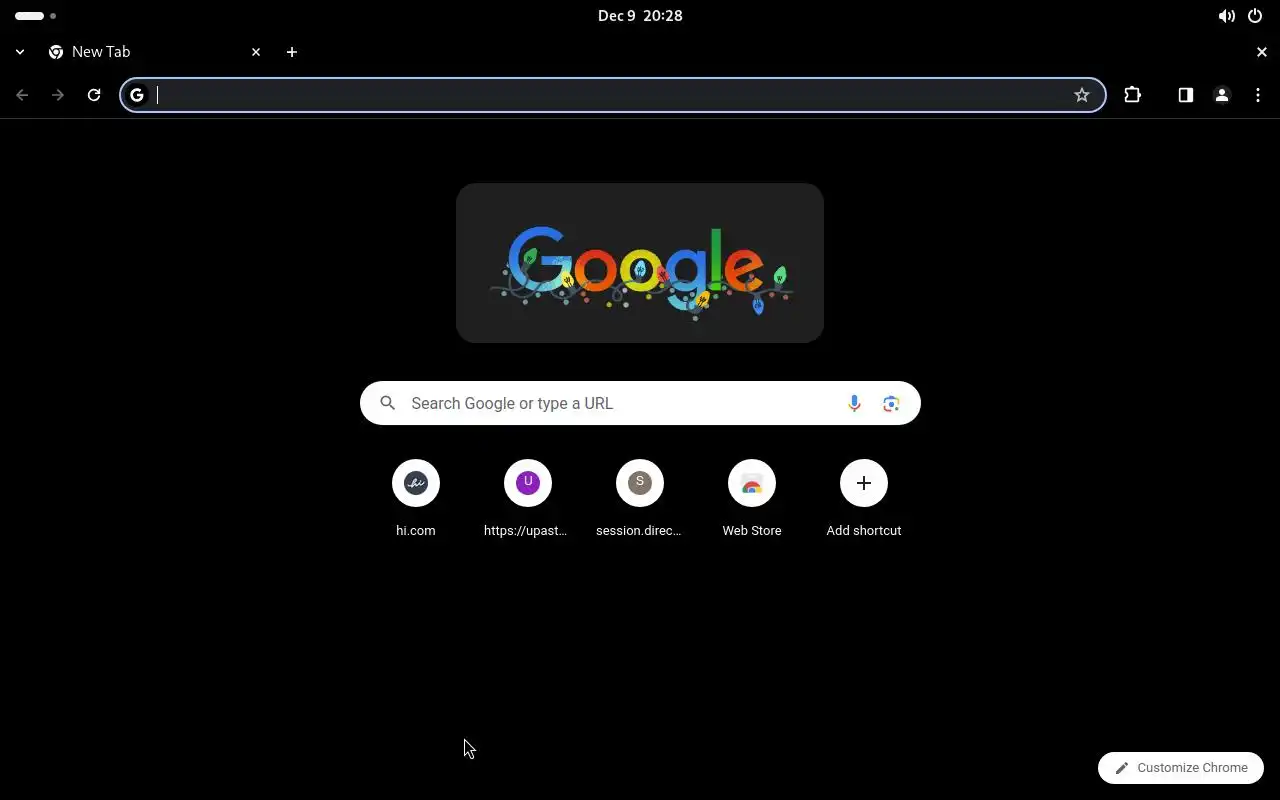The height and width of the screenshot is (800, 1280).
Task: Click the Search Google or type a URL box
Action: (x=640, y=403)
